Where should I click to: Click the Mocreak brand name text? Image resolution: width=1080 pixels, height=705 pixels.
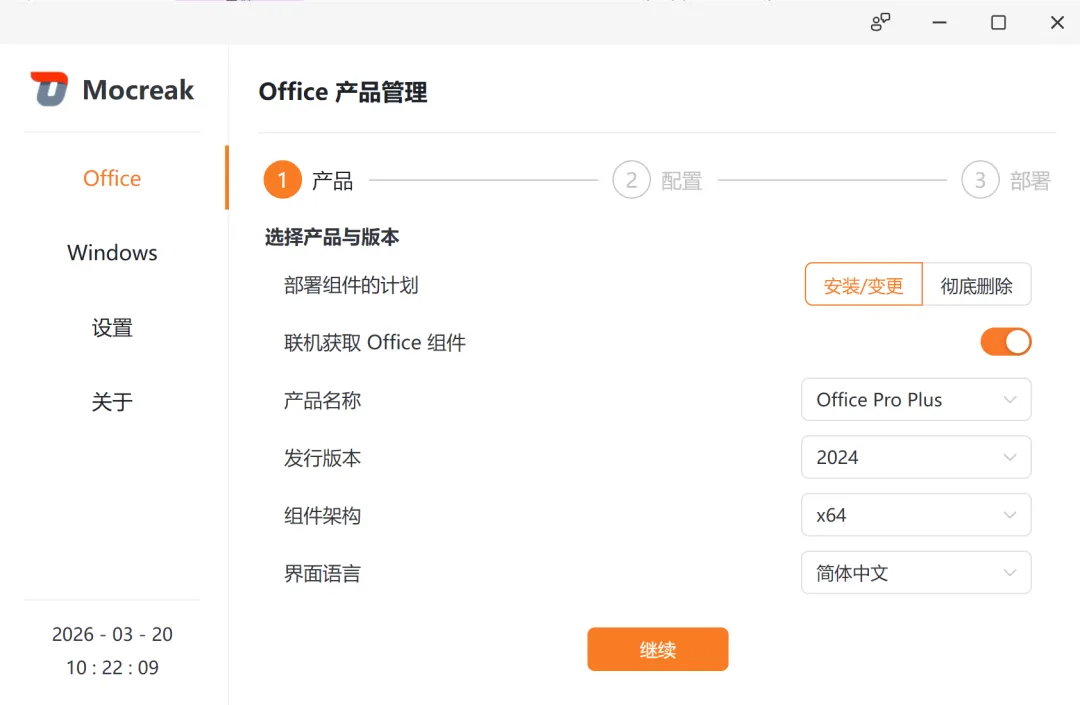(x=138, y=90)
